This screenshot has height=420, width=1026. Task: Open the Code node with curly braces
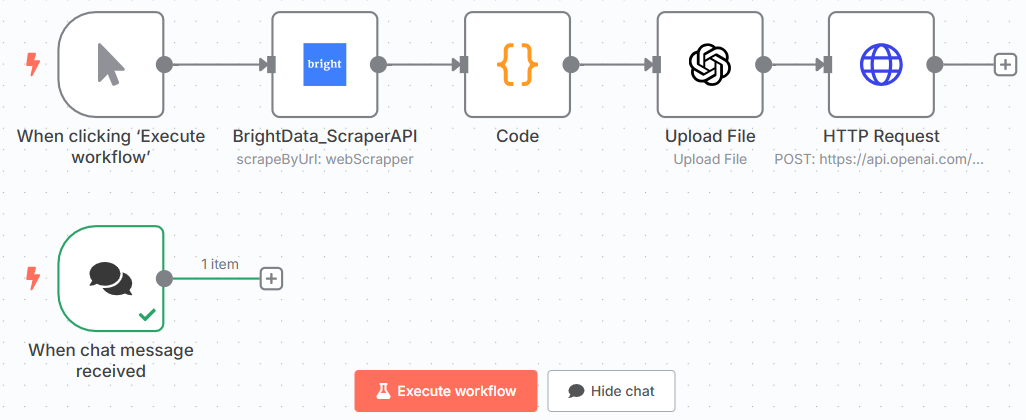click(518, 64)
